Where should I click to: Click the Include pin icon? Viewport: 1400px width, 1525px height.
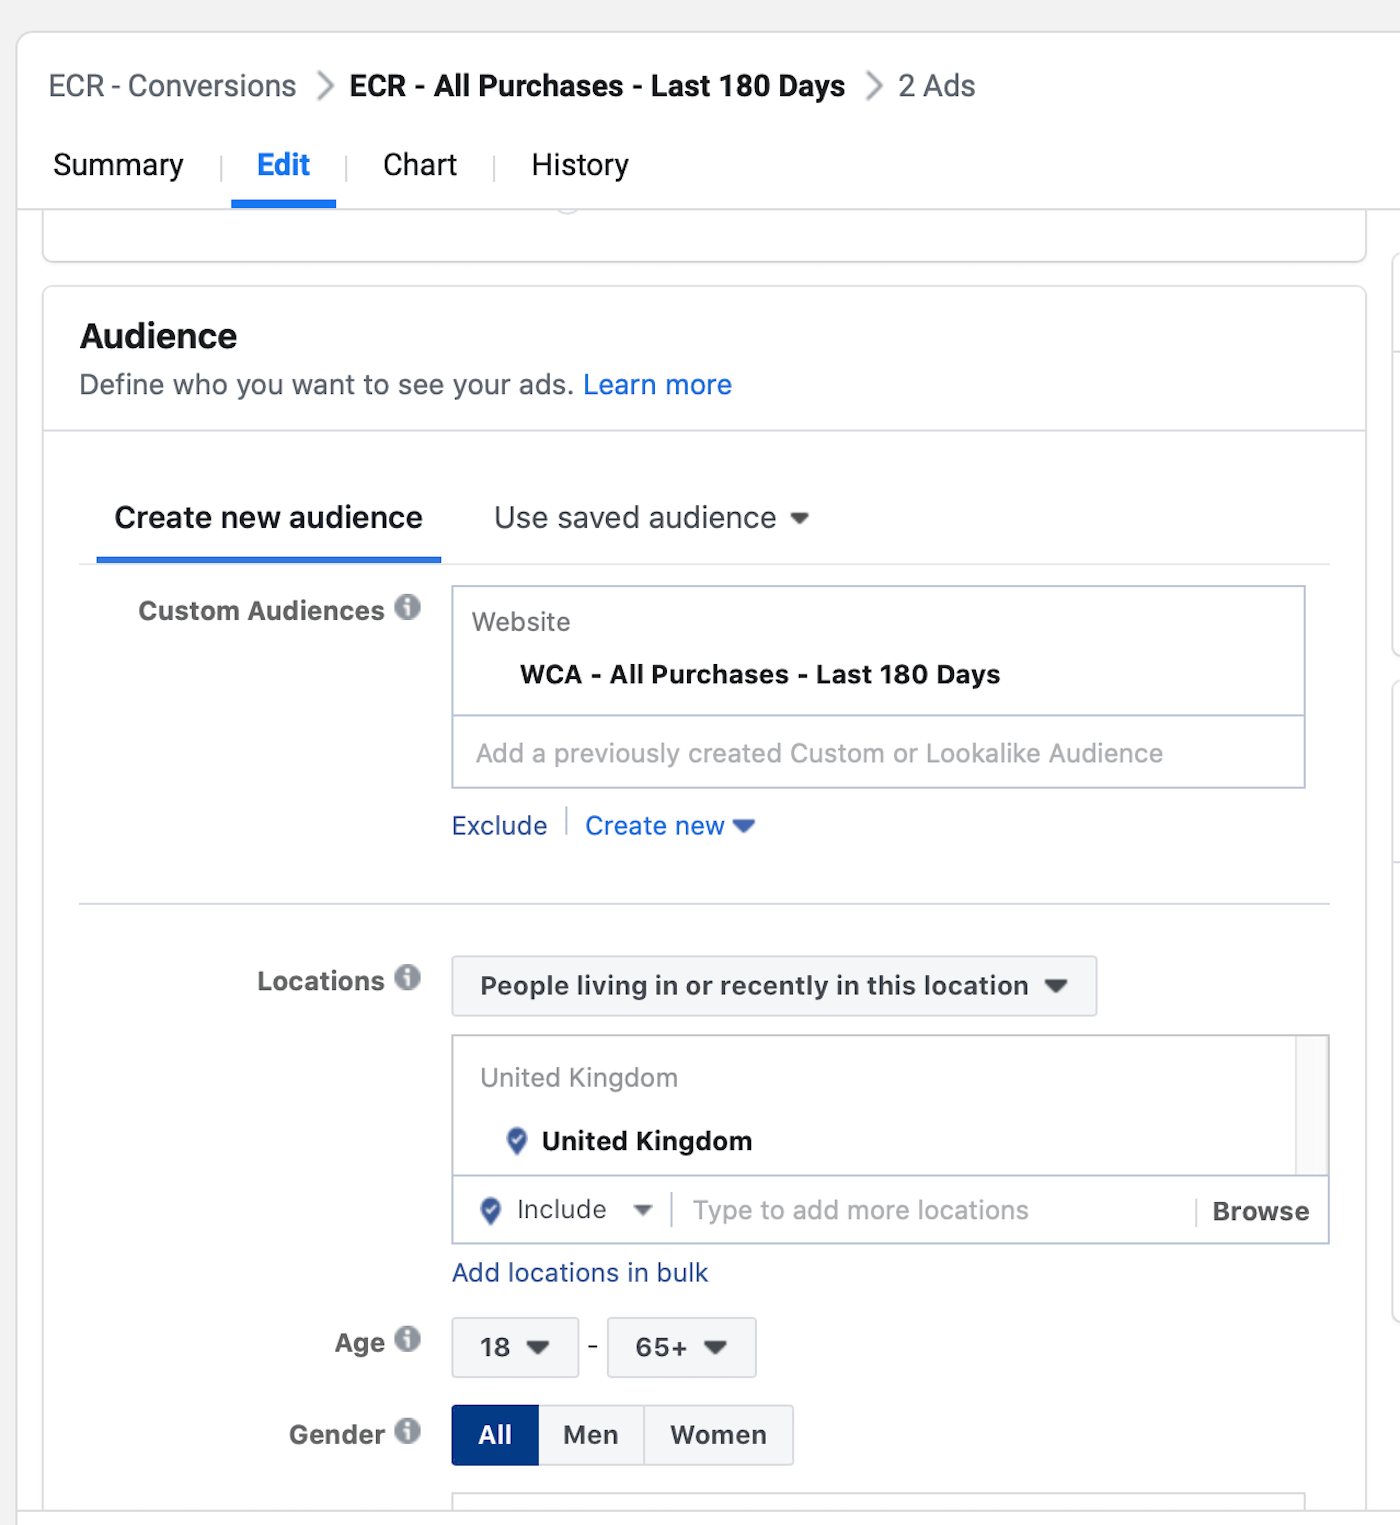(491, 1211)
